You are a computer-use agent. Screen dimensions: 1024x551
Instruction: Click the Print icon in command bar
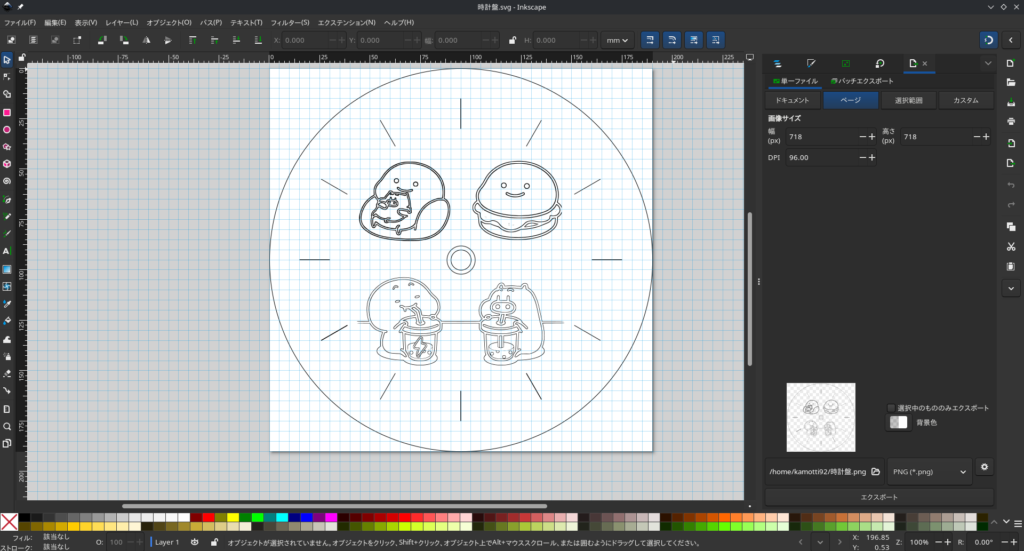[x=1011, y=121]
